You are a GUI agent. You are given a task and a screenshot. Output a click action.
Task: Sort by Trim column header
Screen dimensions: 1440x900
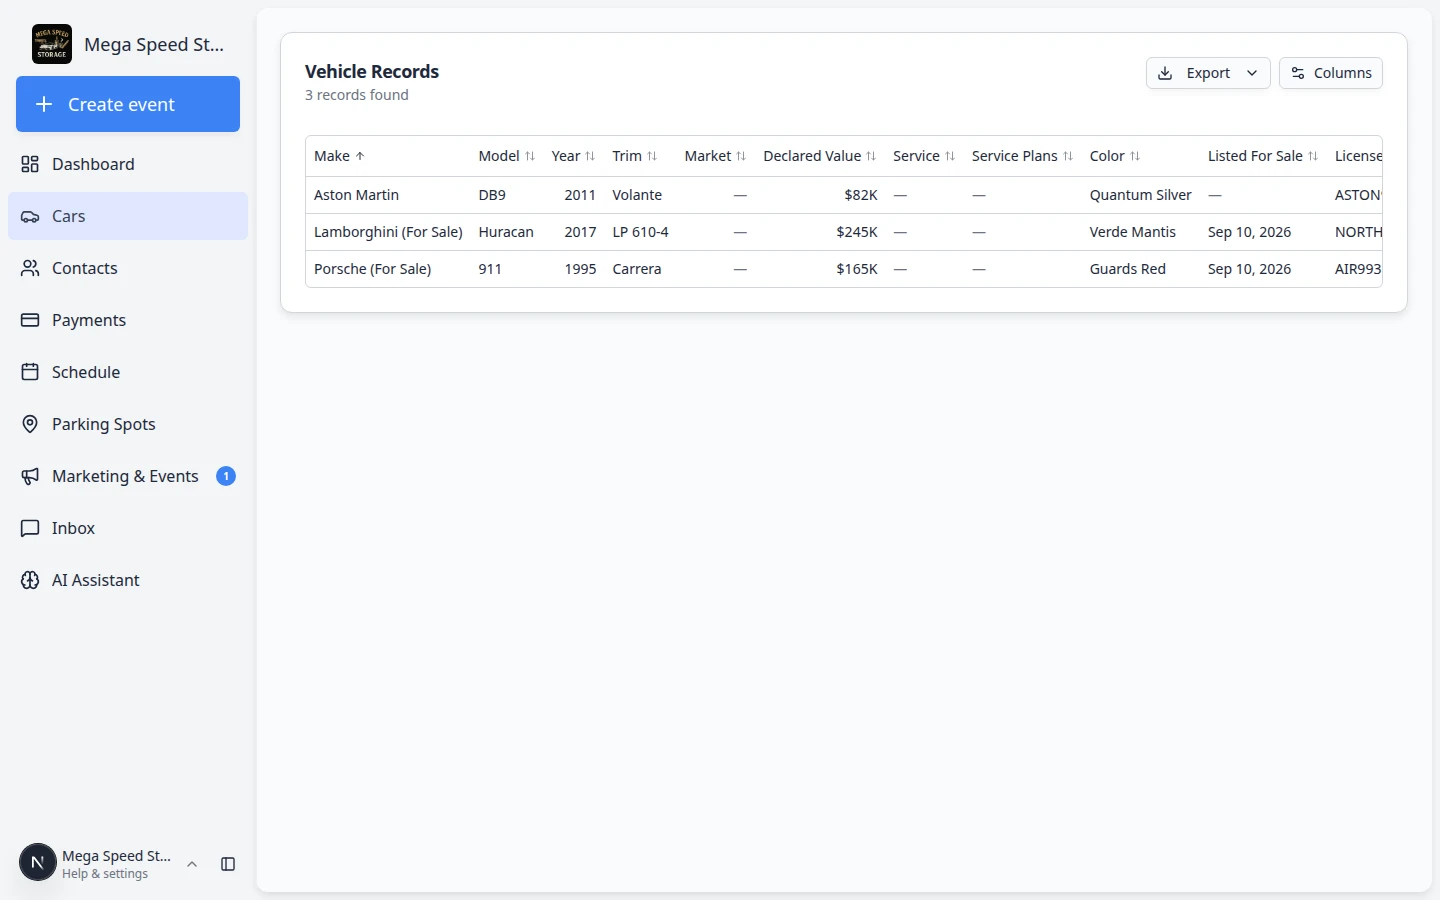635,156
